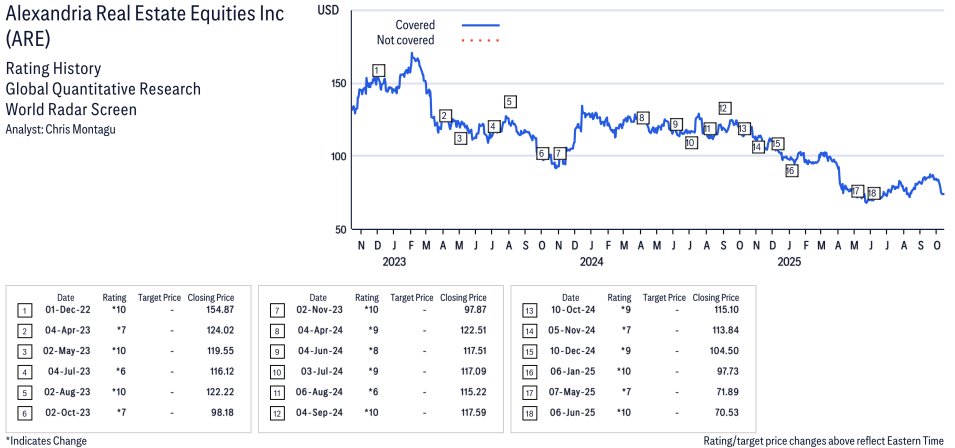
Task: Click the boxed number 6 in the rating table
Action: click(x=22, y=411)
